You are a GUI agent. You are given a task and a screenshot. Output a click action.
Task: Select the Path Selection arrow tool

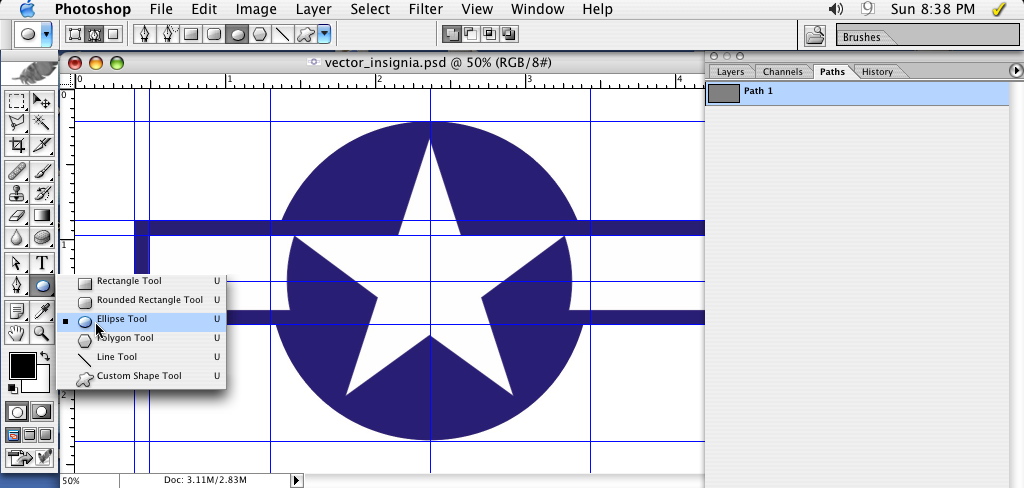pyautogui.click(x=16, y=263)
